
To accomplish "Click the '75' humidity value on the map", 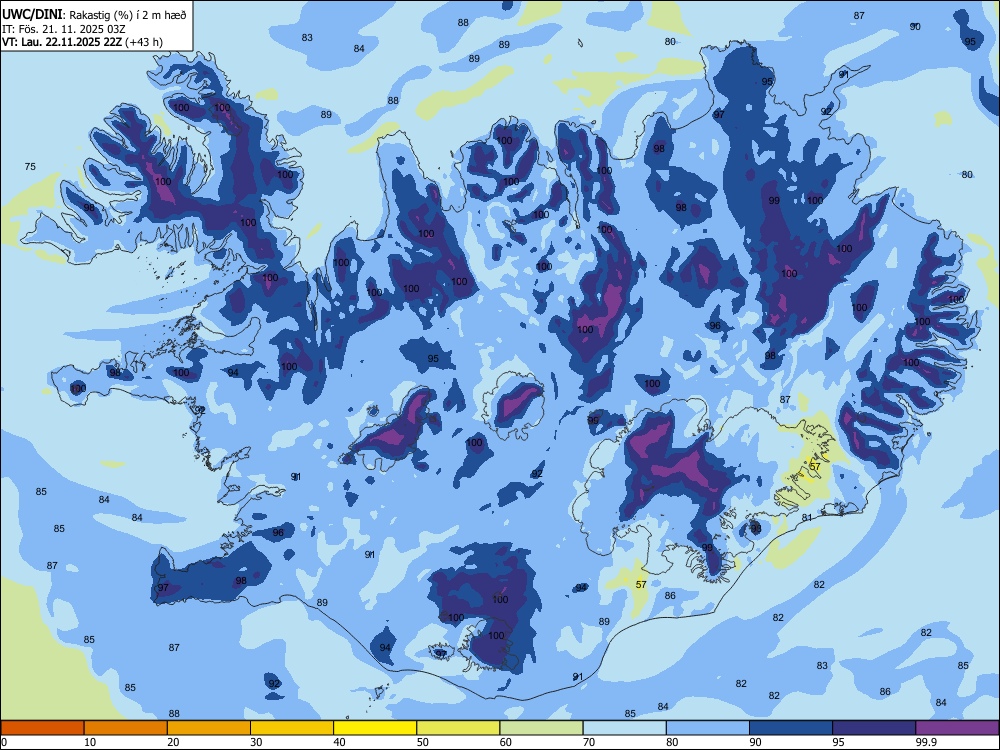I will click(x=30, y=166).
